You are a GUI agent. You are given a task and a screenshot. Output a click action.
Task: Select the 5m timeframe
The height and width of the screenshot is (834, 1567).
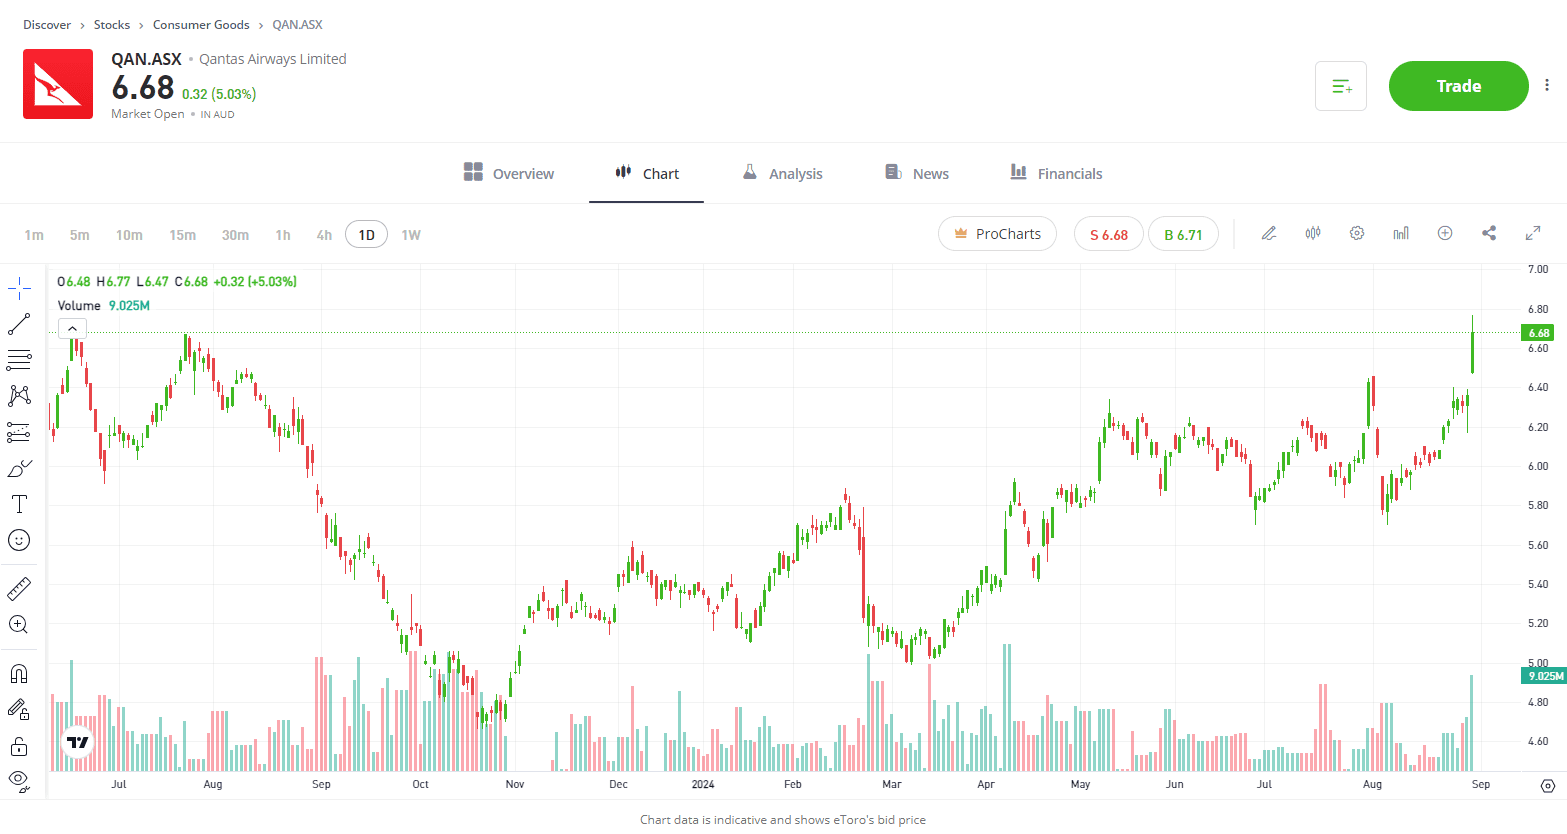point(80,235)
